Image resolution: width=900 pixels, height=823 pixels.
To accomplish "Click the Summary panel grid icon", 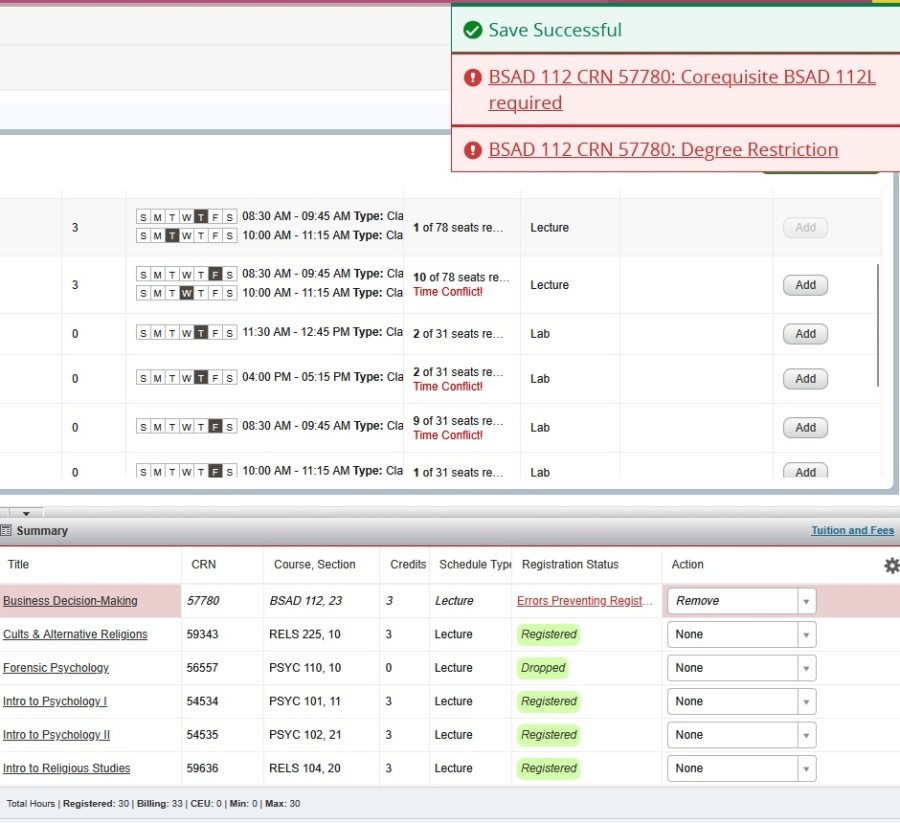I will pyautogui.click(x=7, y=531).
